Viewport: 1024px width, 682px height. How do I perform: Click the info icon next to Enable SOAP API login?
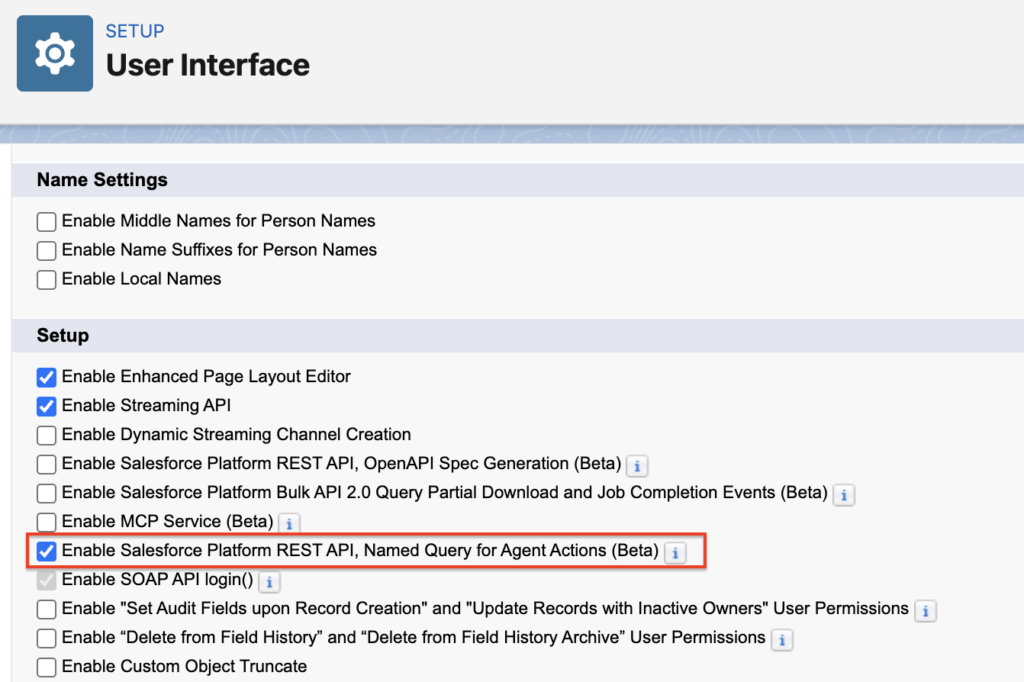[268, 581]
